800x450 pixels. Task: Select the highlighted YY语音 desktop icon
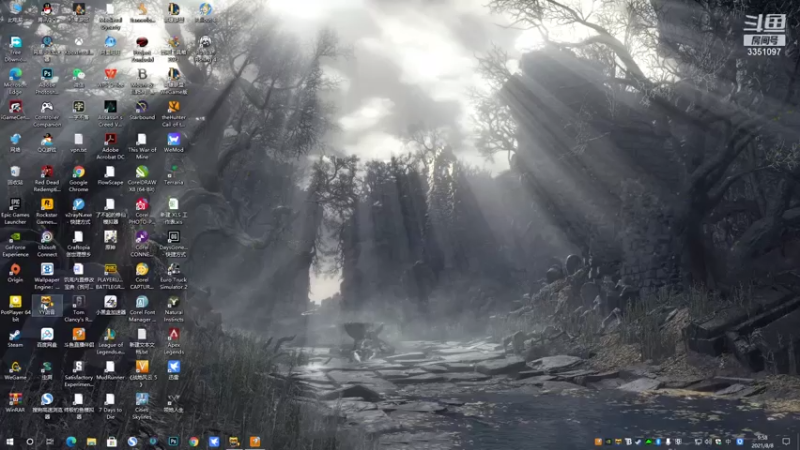(47, 305)
